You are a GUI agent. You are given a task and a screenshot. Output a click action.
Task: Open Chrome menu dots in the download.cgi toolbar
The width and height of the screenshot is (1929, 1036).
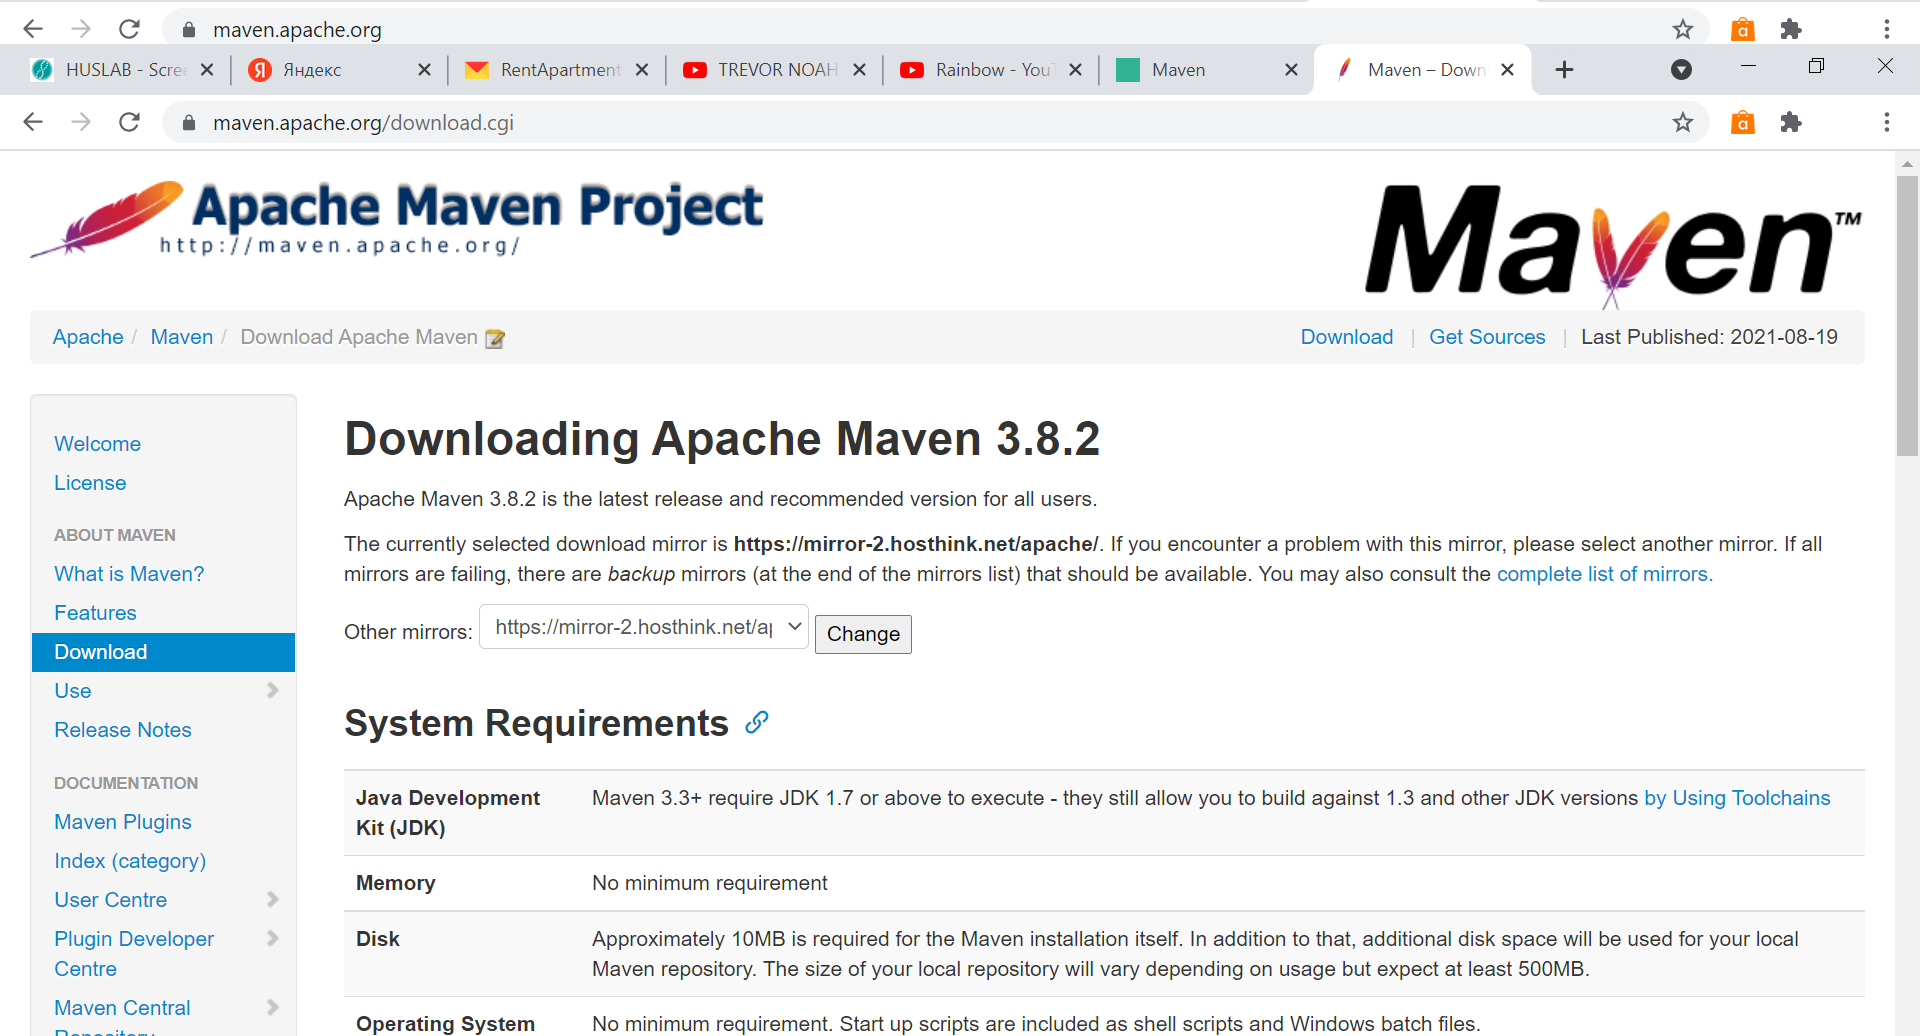tap(1887, 122)
